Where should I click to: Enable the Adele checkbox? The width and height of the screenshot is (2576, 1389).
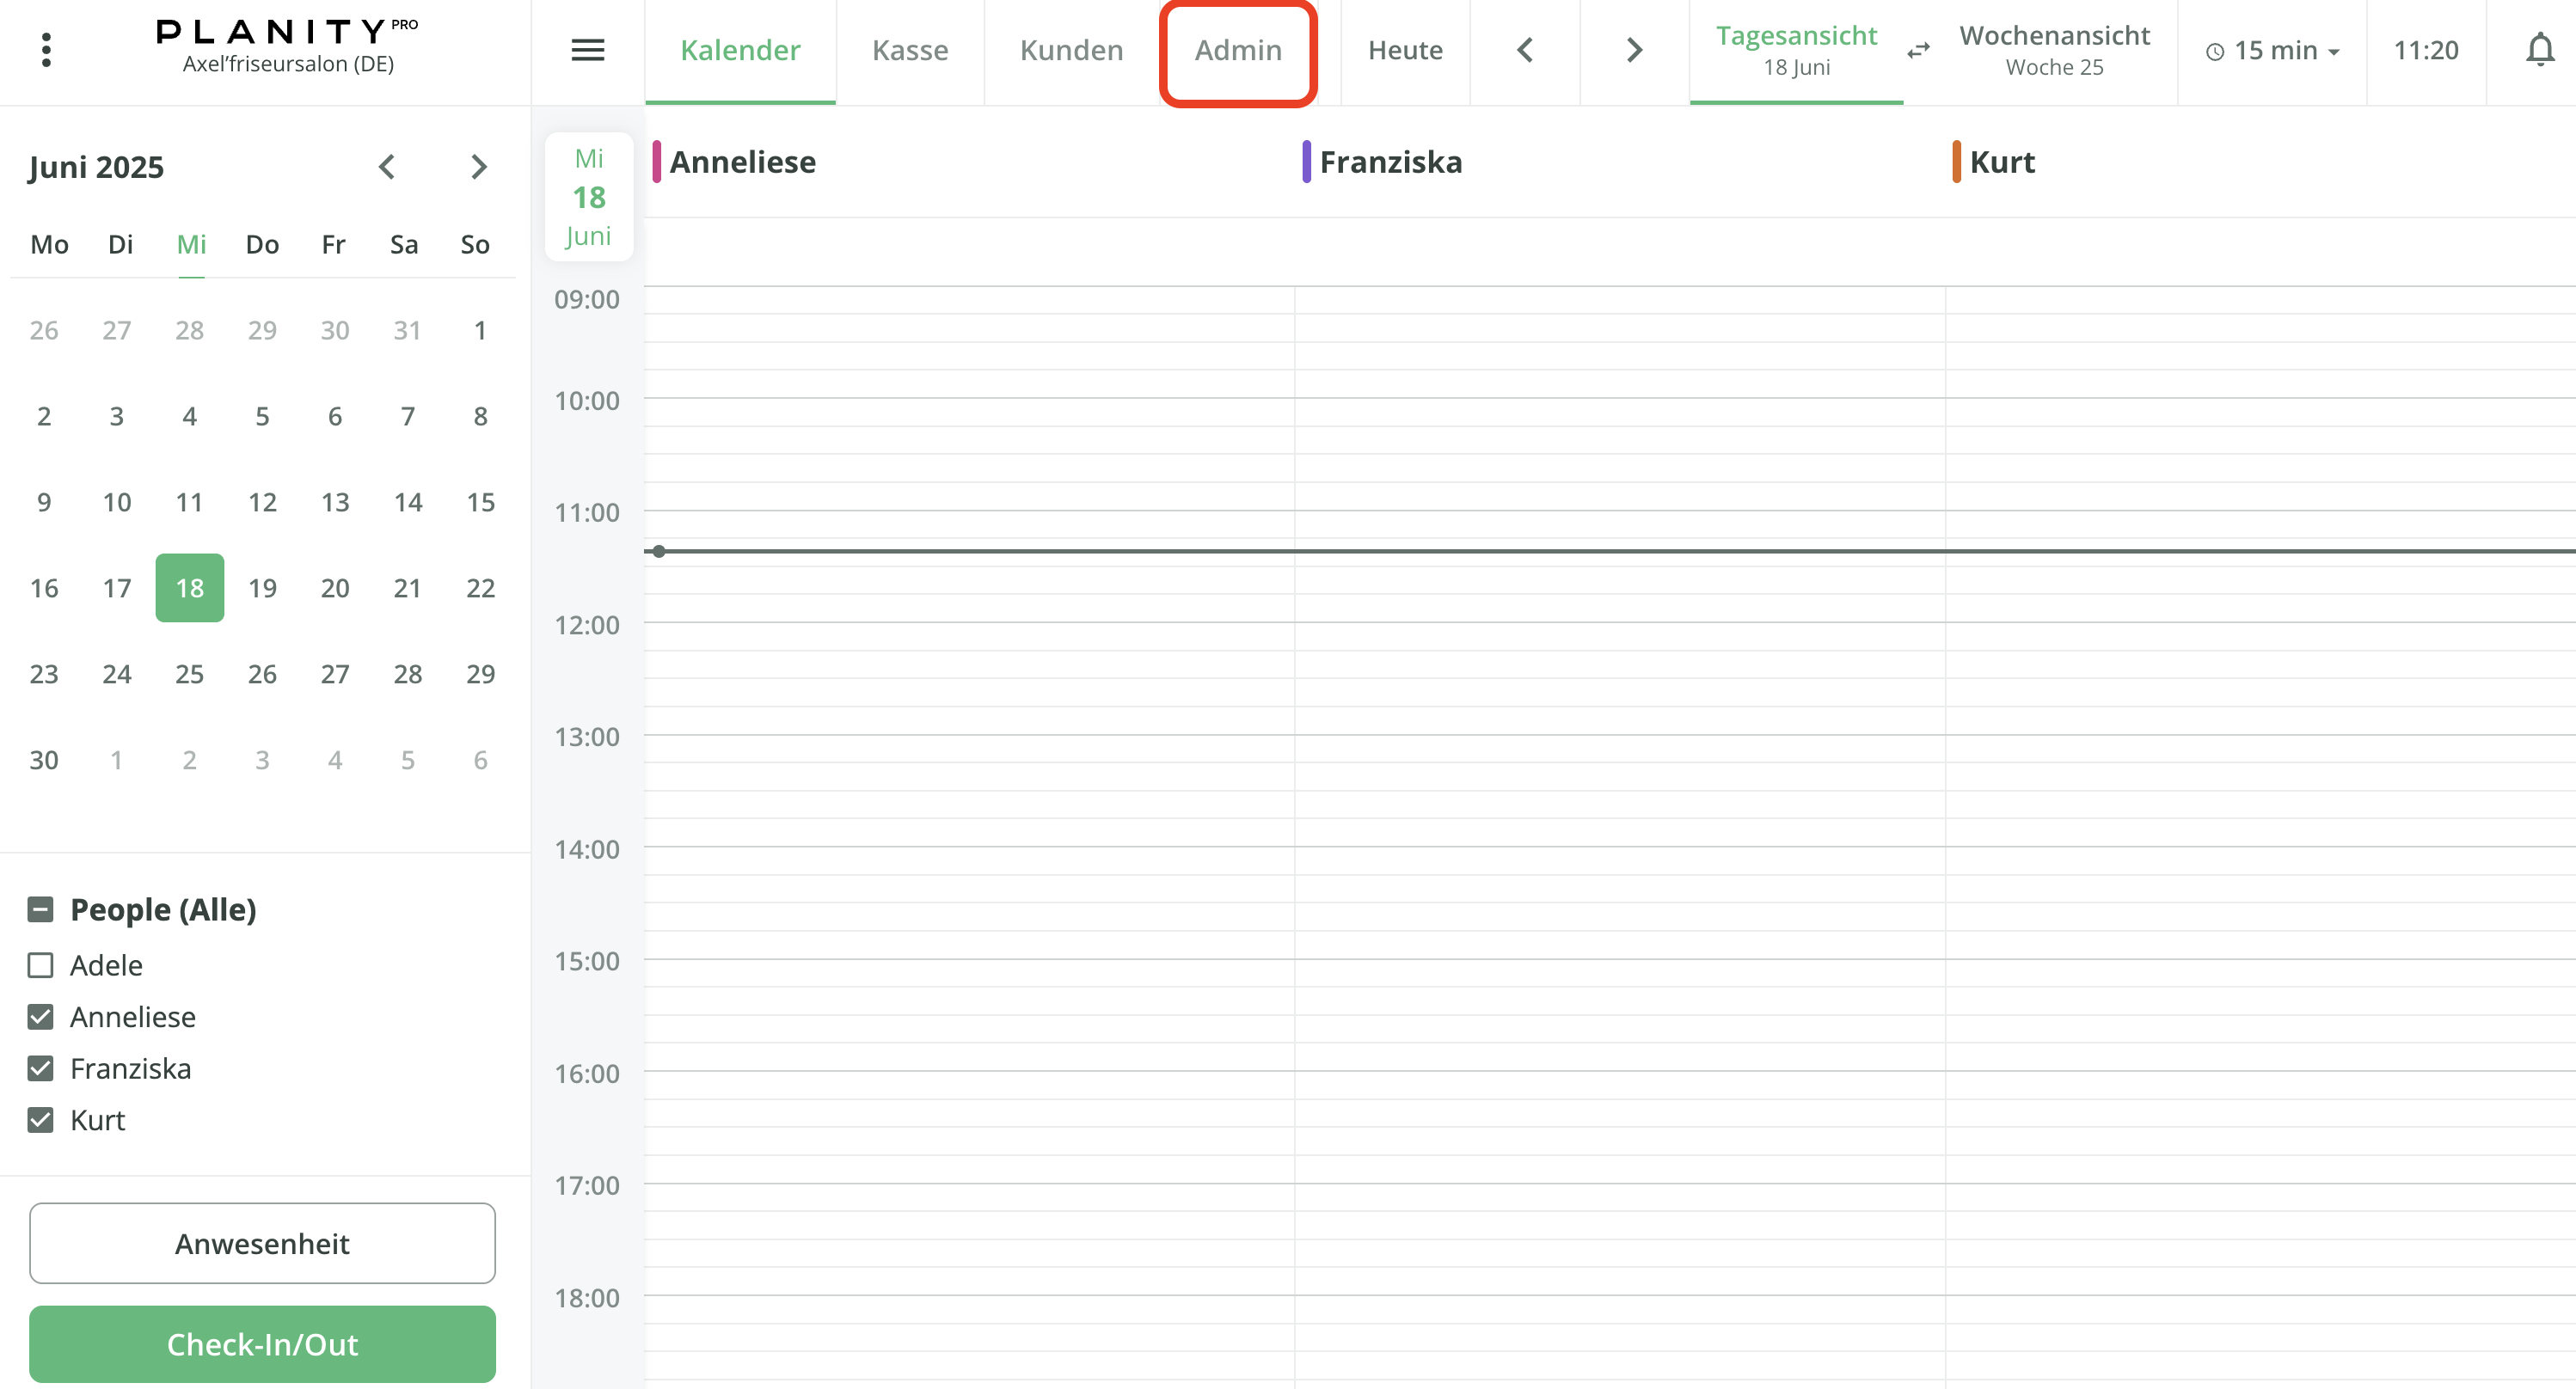(x=41, y=965)
